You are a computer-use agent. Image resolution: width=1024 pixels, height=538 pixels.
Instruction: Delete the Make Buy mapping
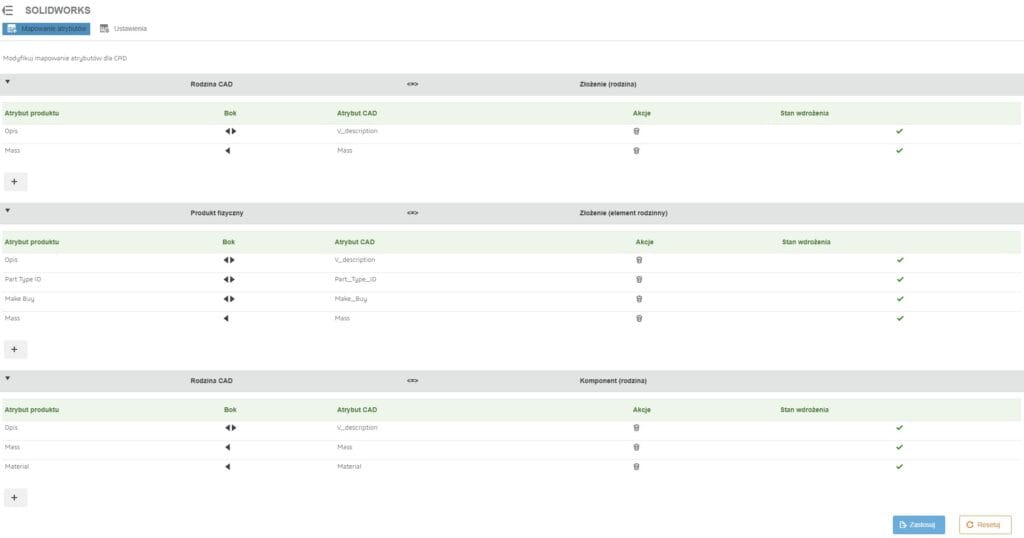pos(639,299)
